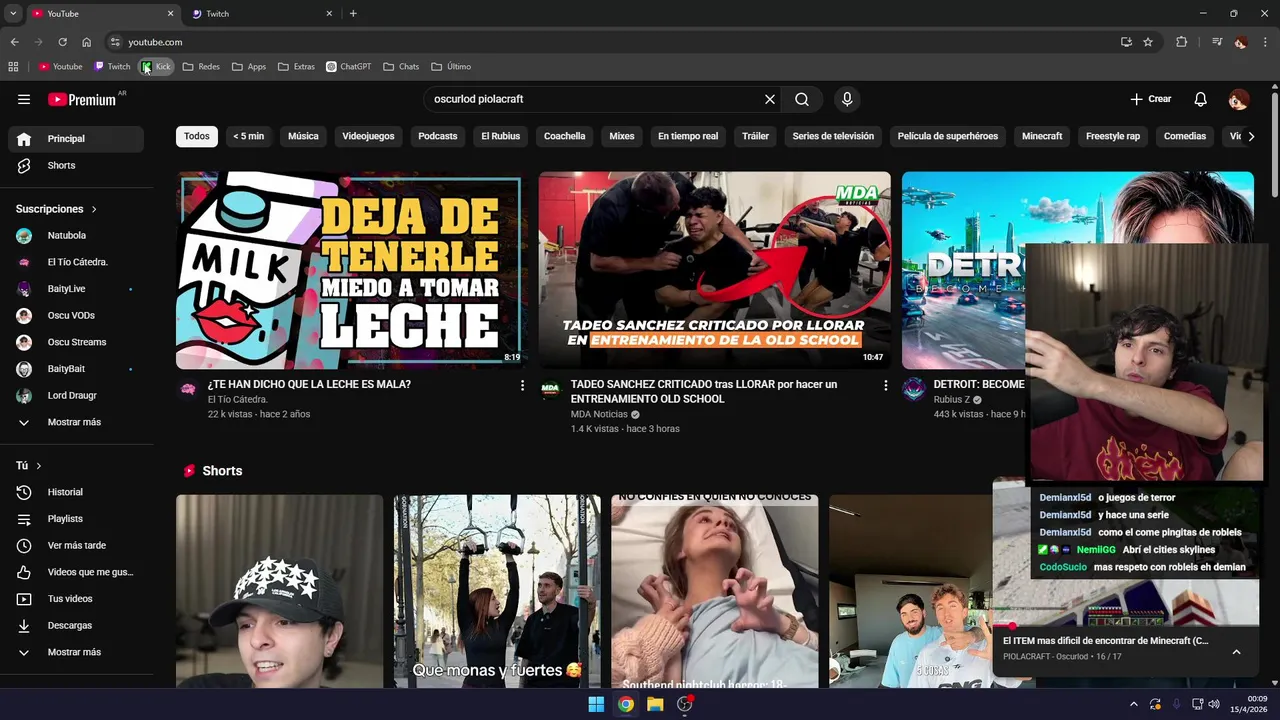Expand Mostrar más under subscriptions
This screenshot has height=720, width=1280.
click(x=75, y=422)
